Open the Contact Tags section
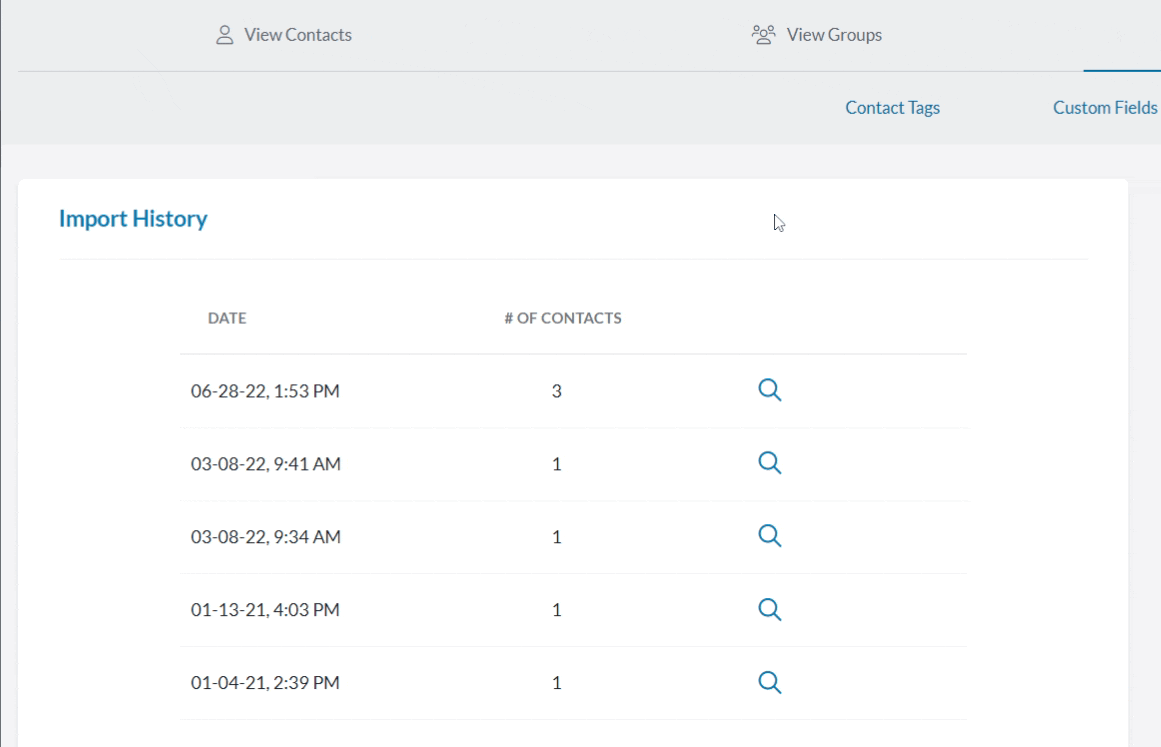Viewport: 1161px width, 747px height. click(x=891, y=107)
